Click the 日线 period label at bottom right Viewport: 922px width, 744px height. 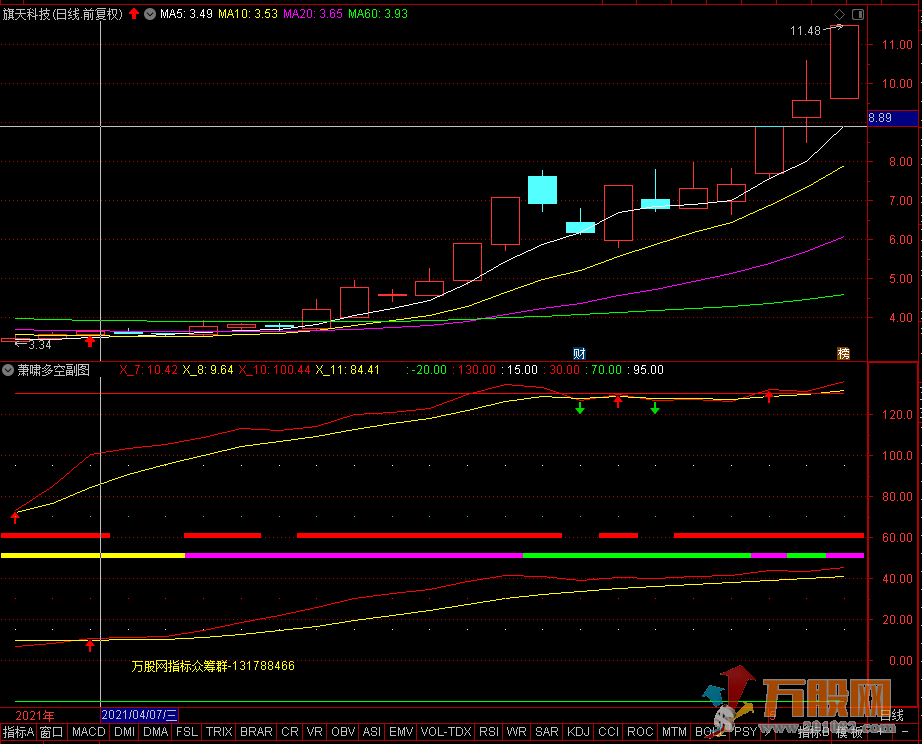pos(891,715)
